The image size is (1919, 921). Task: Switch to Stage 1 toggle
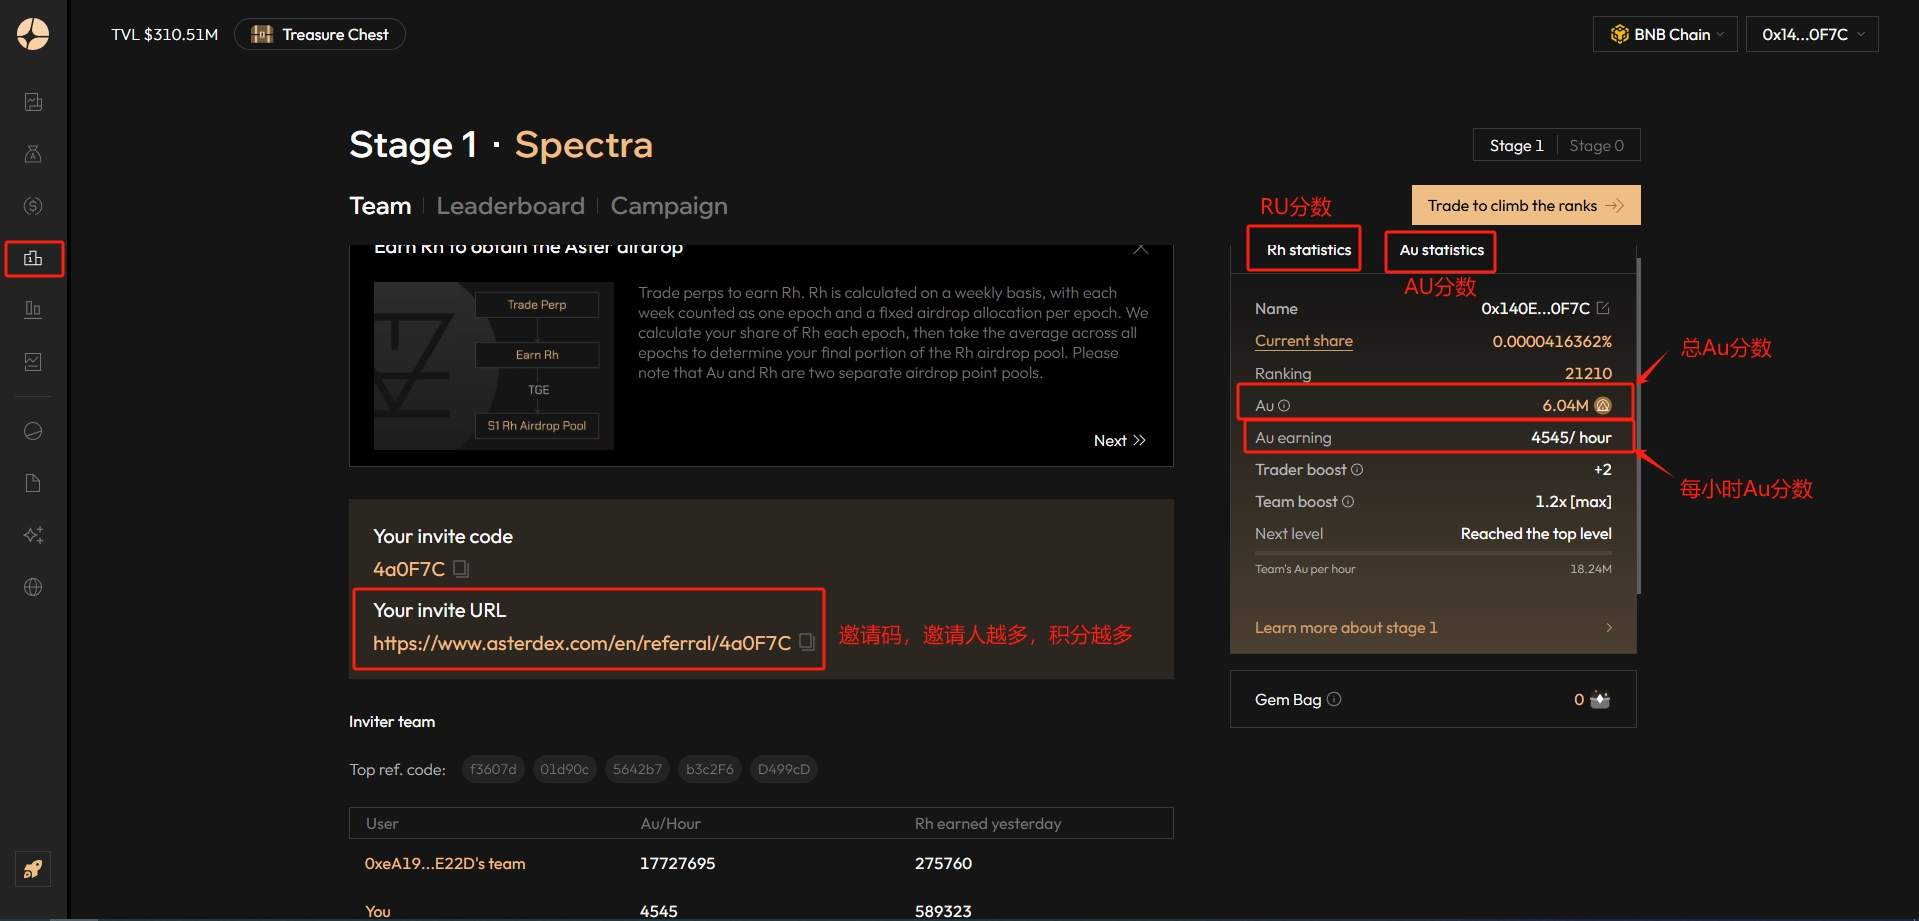click(1516, 145)
